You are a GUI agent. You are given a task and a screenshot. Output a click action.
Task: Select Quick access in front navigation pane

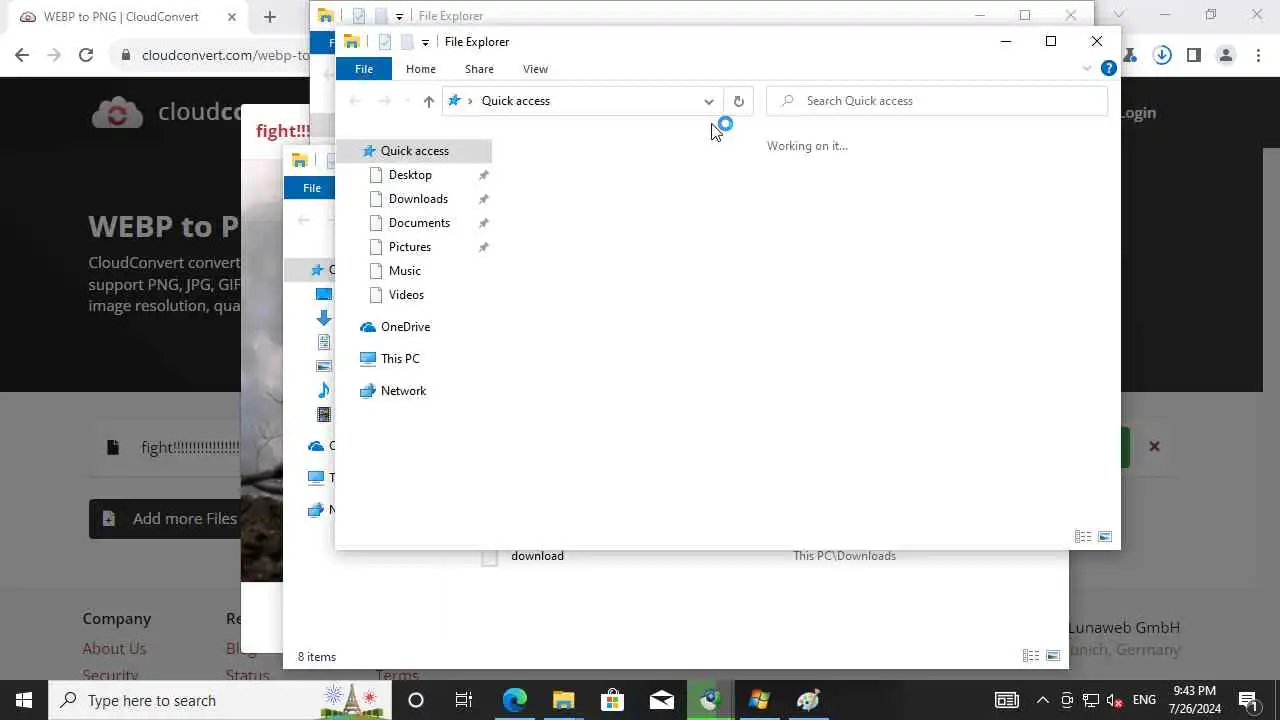[x=414, y=151]
